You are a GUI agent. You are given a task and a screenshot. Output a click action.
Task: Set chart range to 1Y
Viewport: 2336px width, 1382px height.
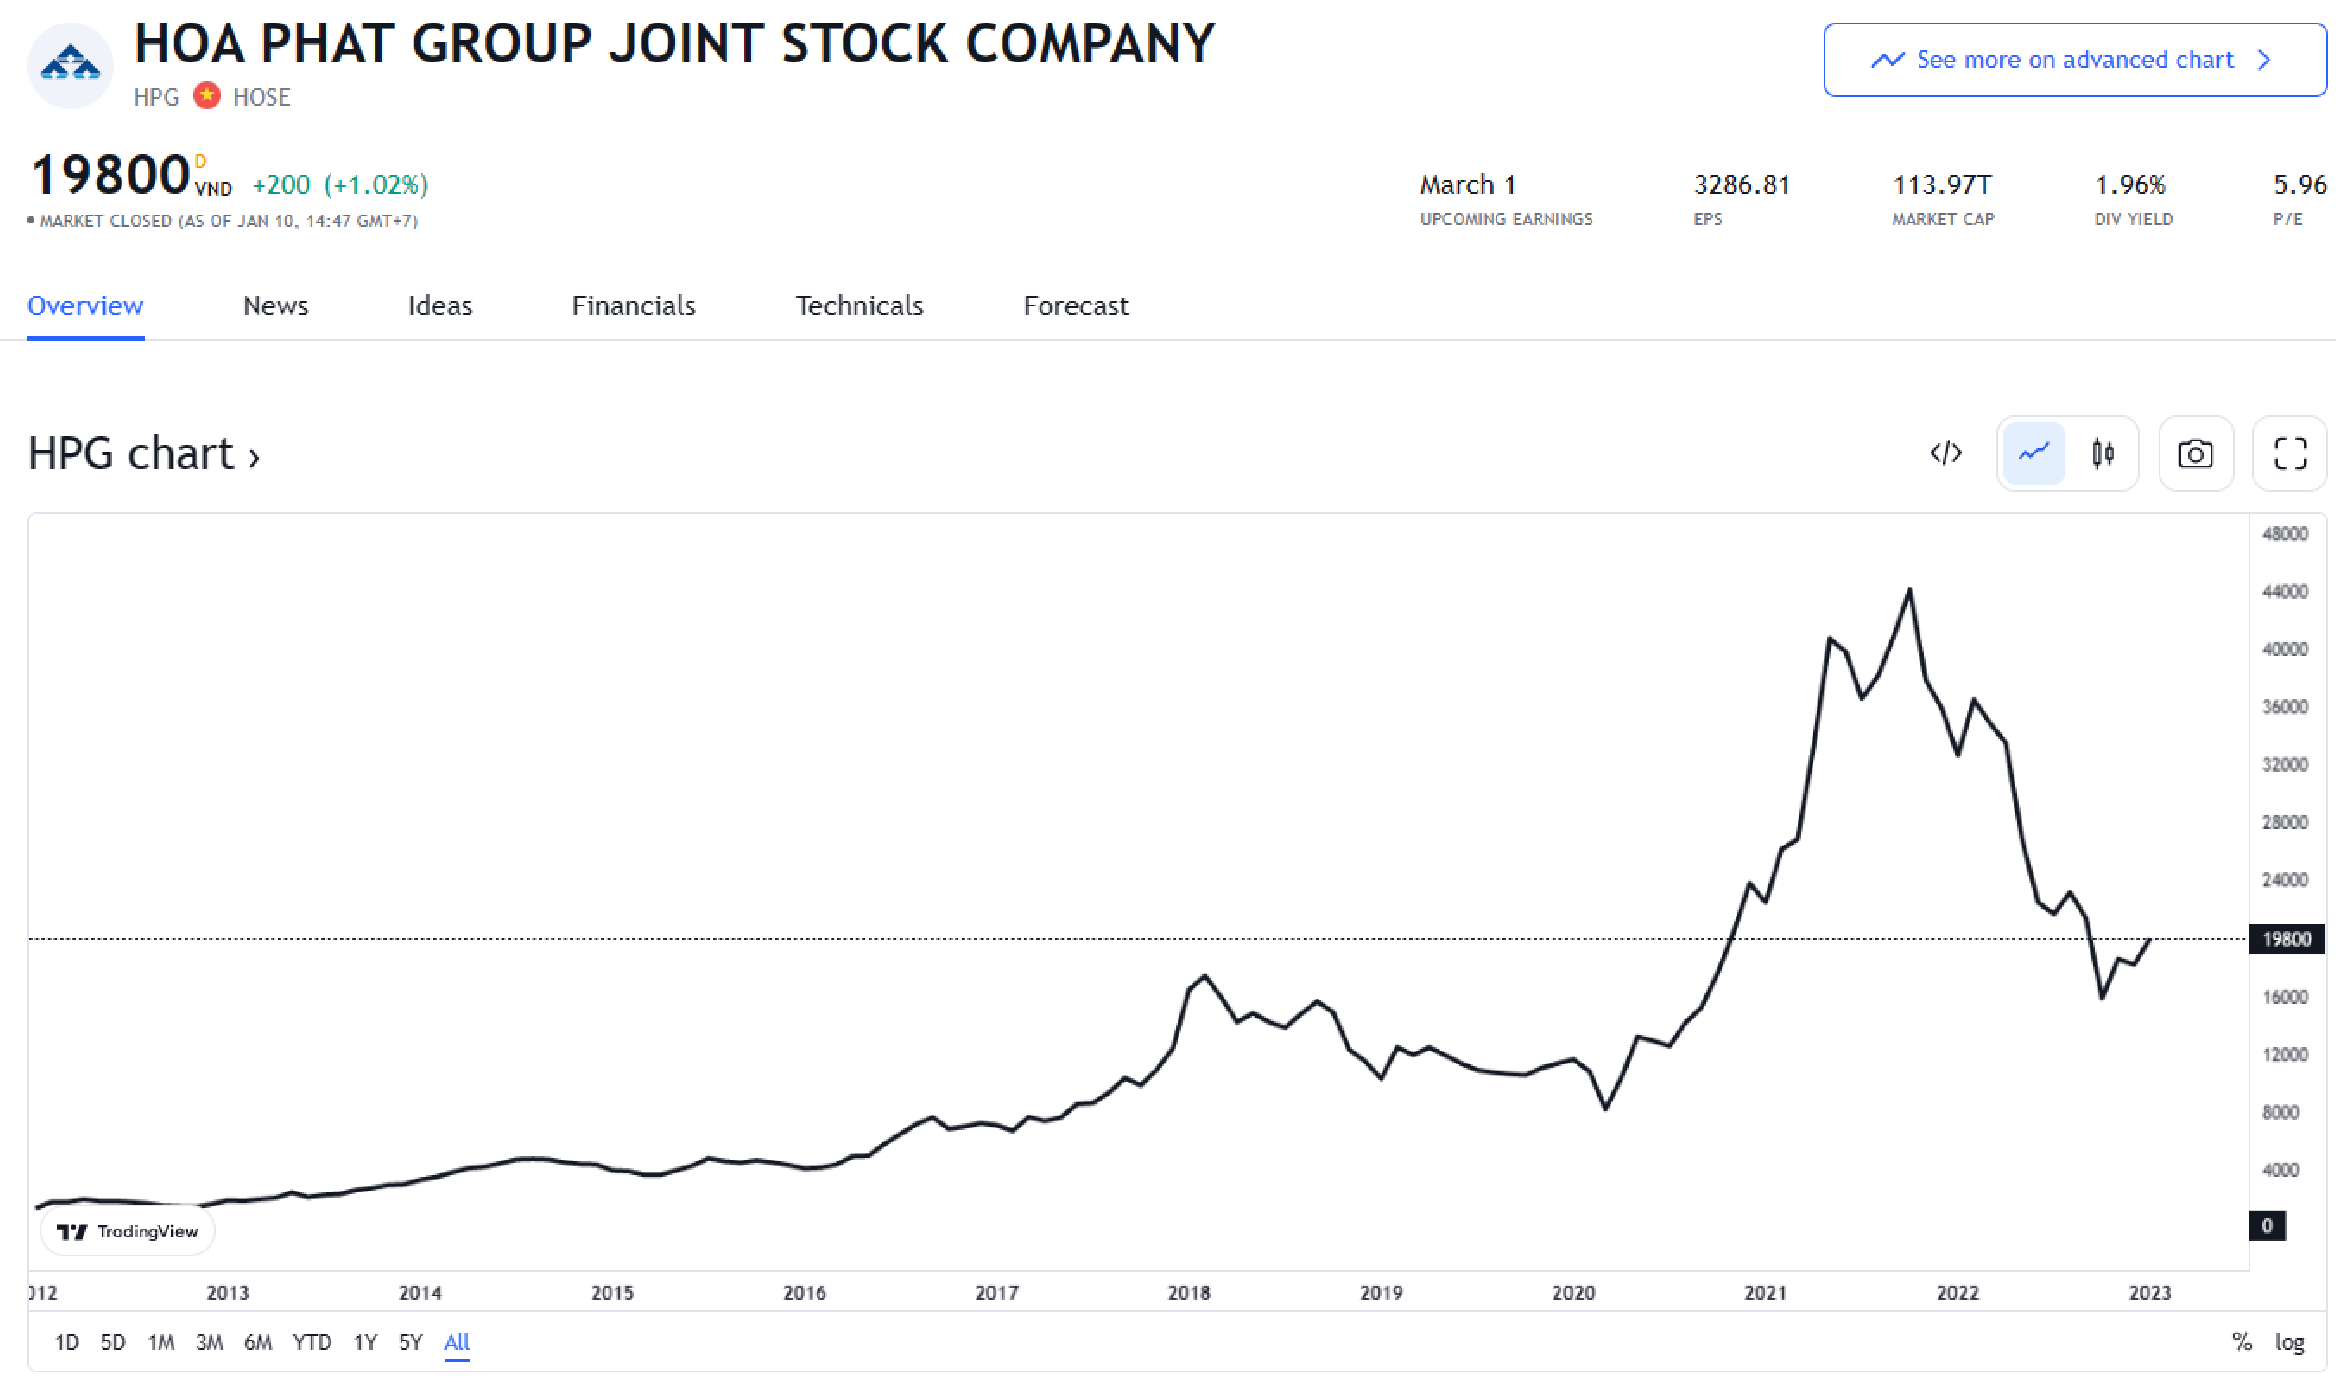click(x=365, y=1342)
